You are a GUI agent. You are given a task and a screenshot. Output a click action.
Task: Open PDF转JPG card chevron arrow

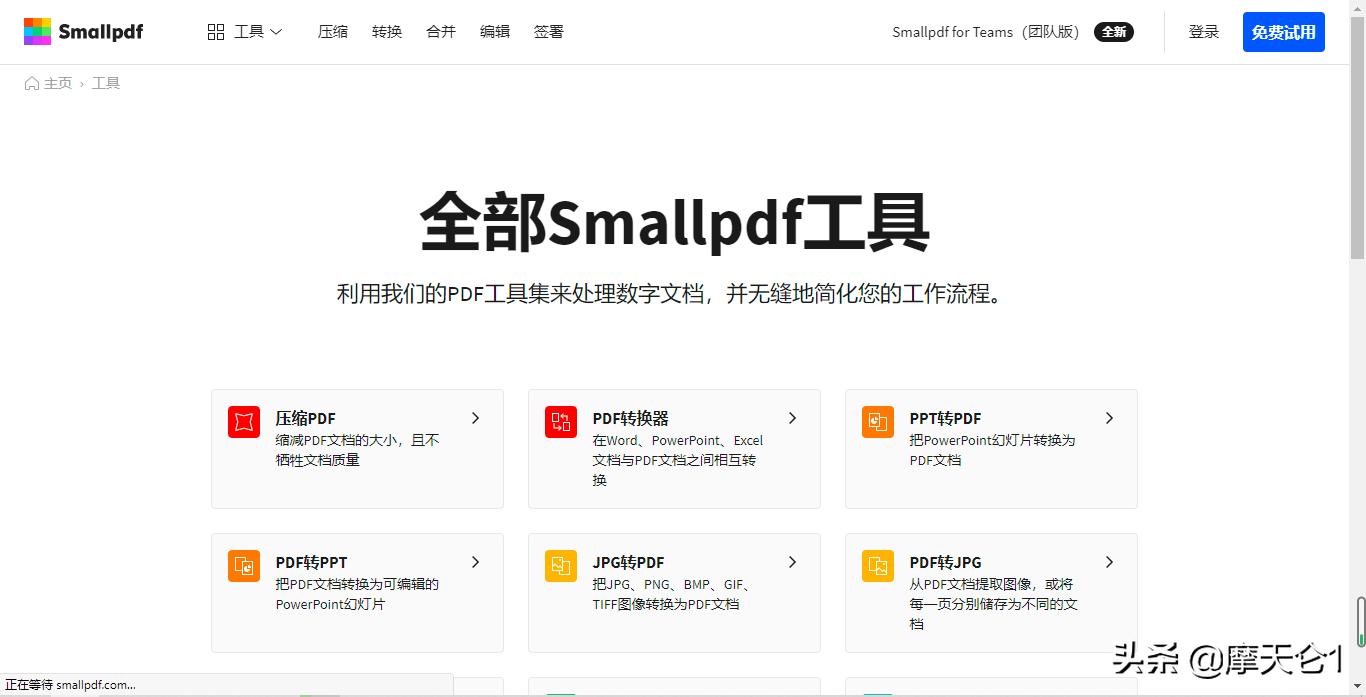point(1110,562)
